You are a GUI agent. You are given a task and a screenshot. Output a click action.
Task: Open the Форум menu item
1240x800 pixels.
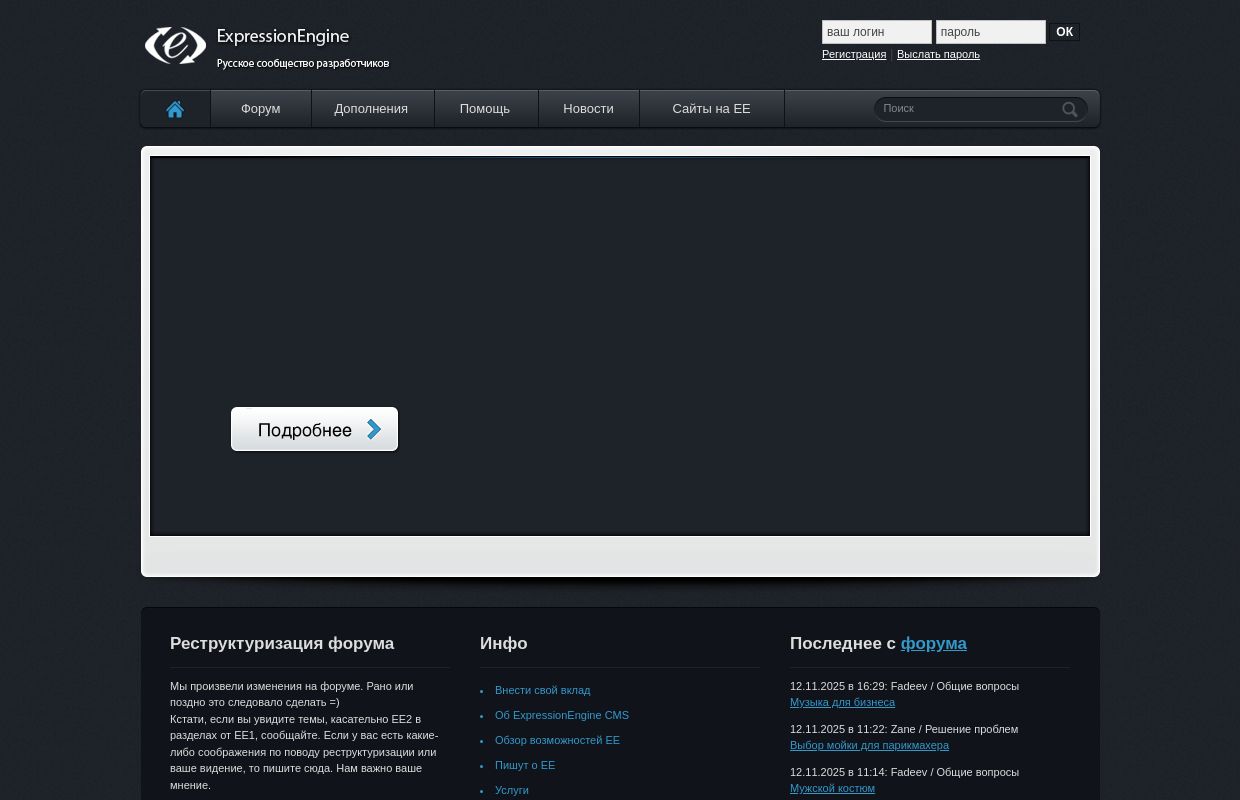click(x=260, y=108)
